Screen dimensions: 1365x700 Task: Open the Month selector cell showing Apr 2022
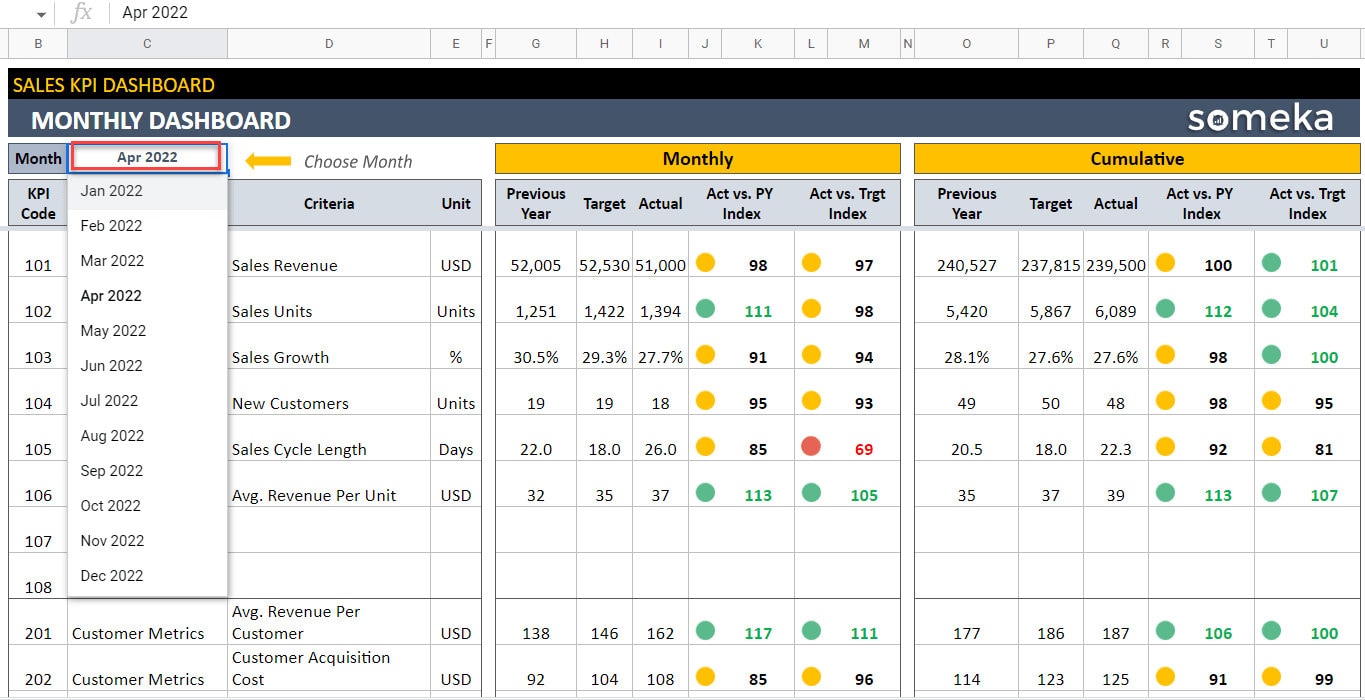click(147, 157)
